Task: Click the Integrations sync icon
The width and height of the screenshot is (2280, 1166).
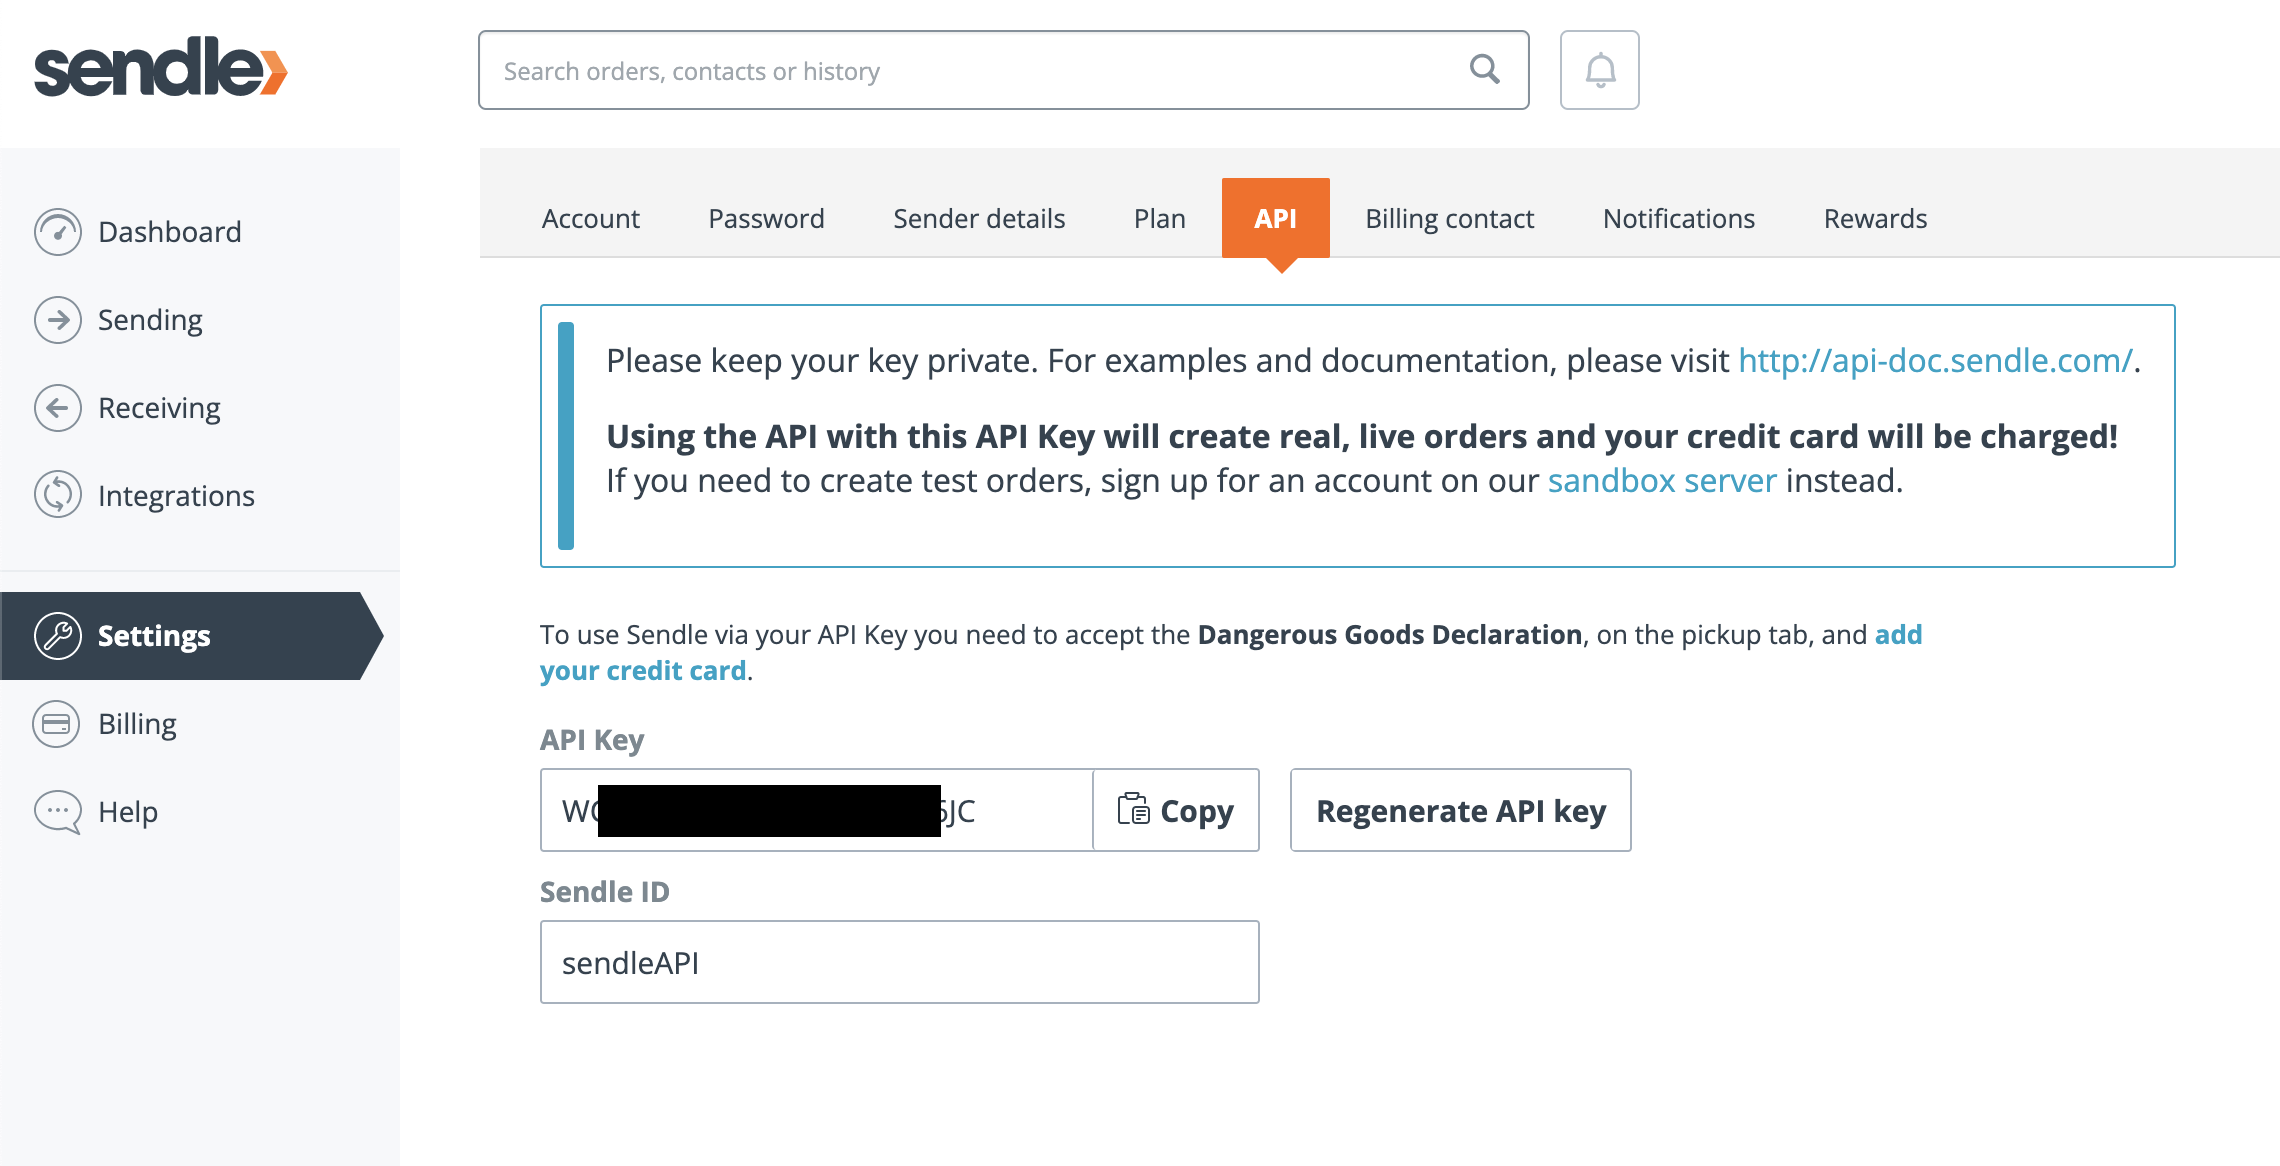Action: point(58,495)
